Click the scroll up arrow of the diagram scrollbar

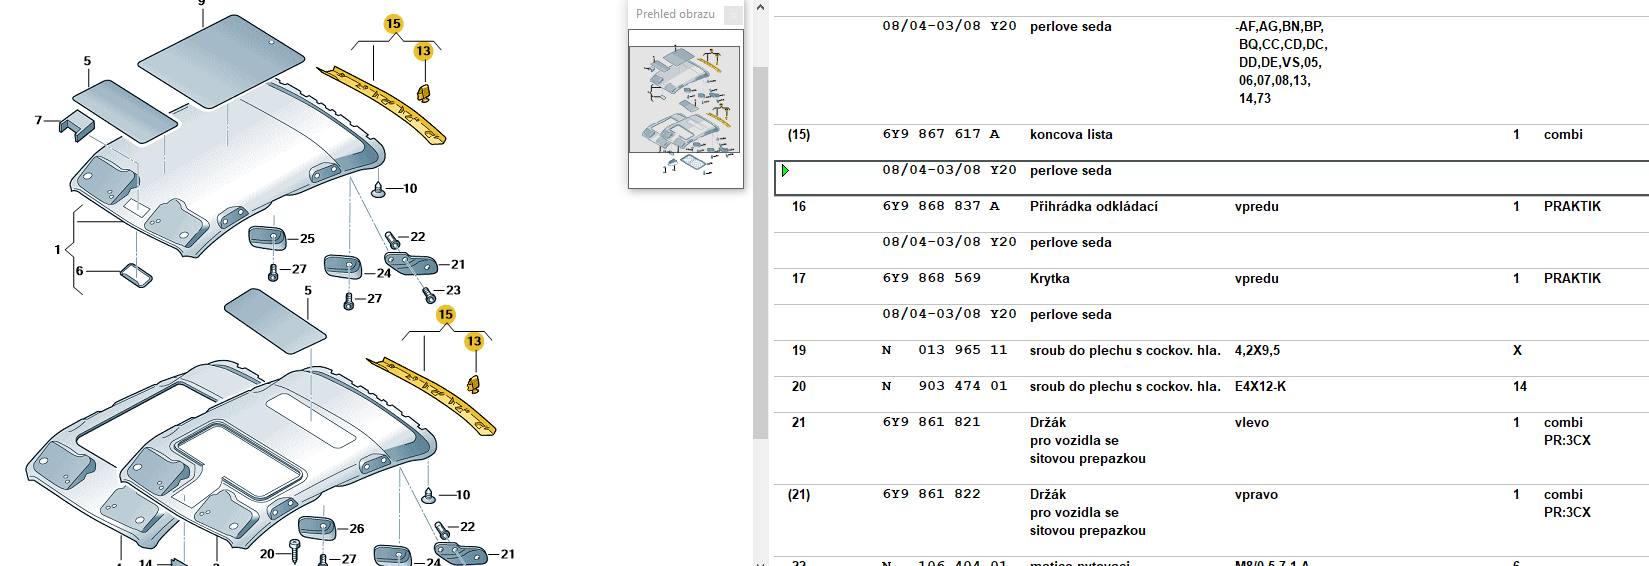(760, 8)
